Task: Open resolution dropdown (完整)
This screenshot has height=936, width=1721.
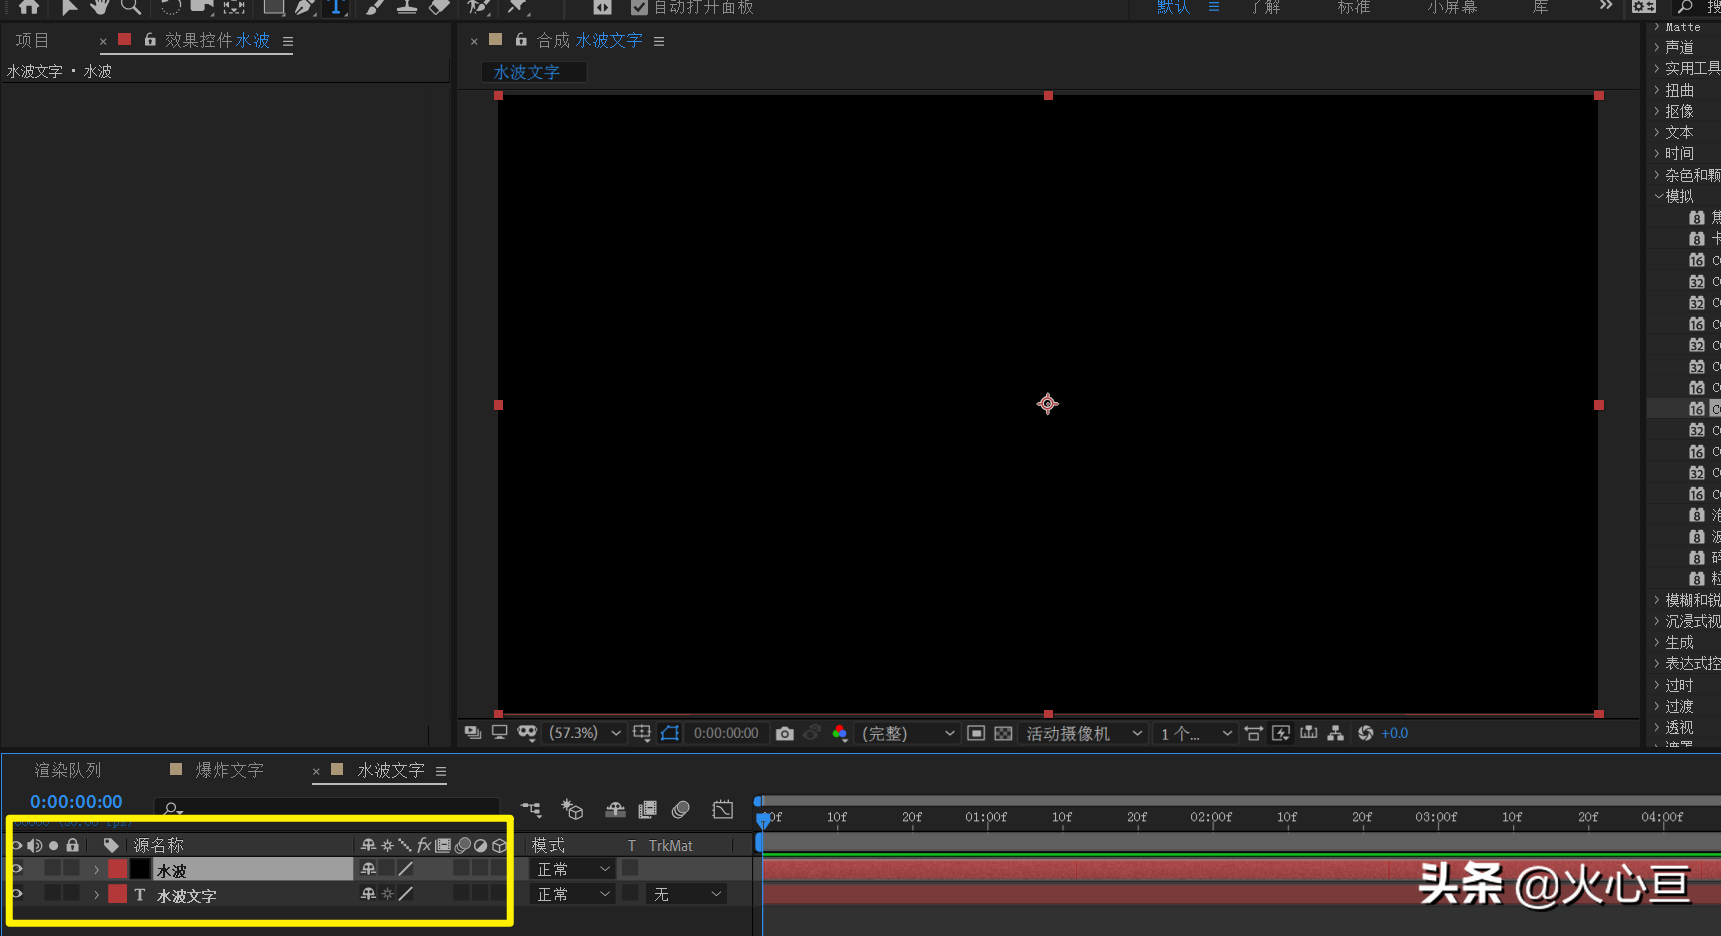Action: coord(908,734)
